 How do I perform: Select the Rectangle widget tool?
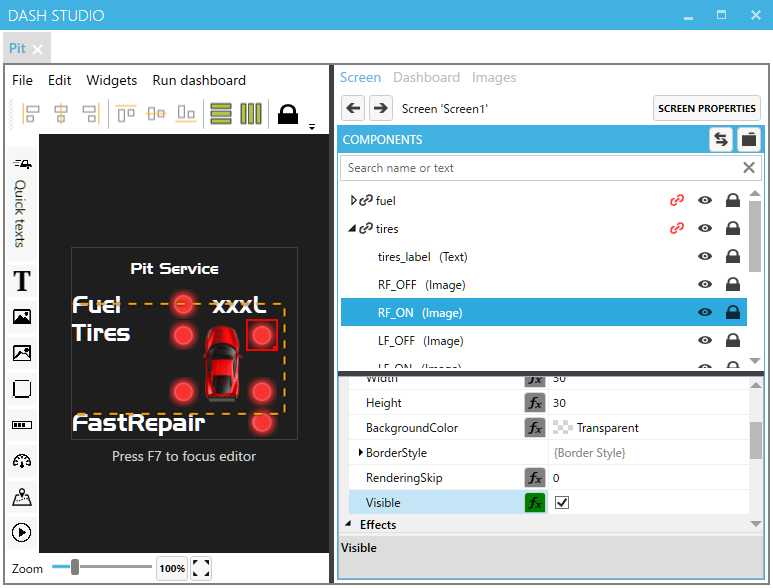(22, 389)
